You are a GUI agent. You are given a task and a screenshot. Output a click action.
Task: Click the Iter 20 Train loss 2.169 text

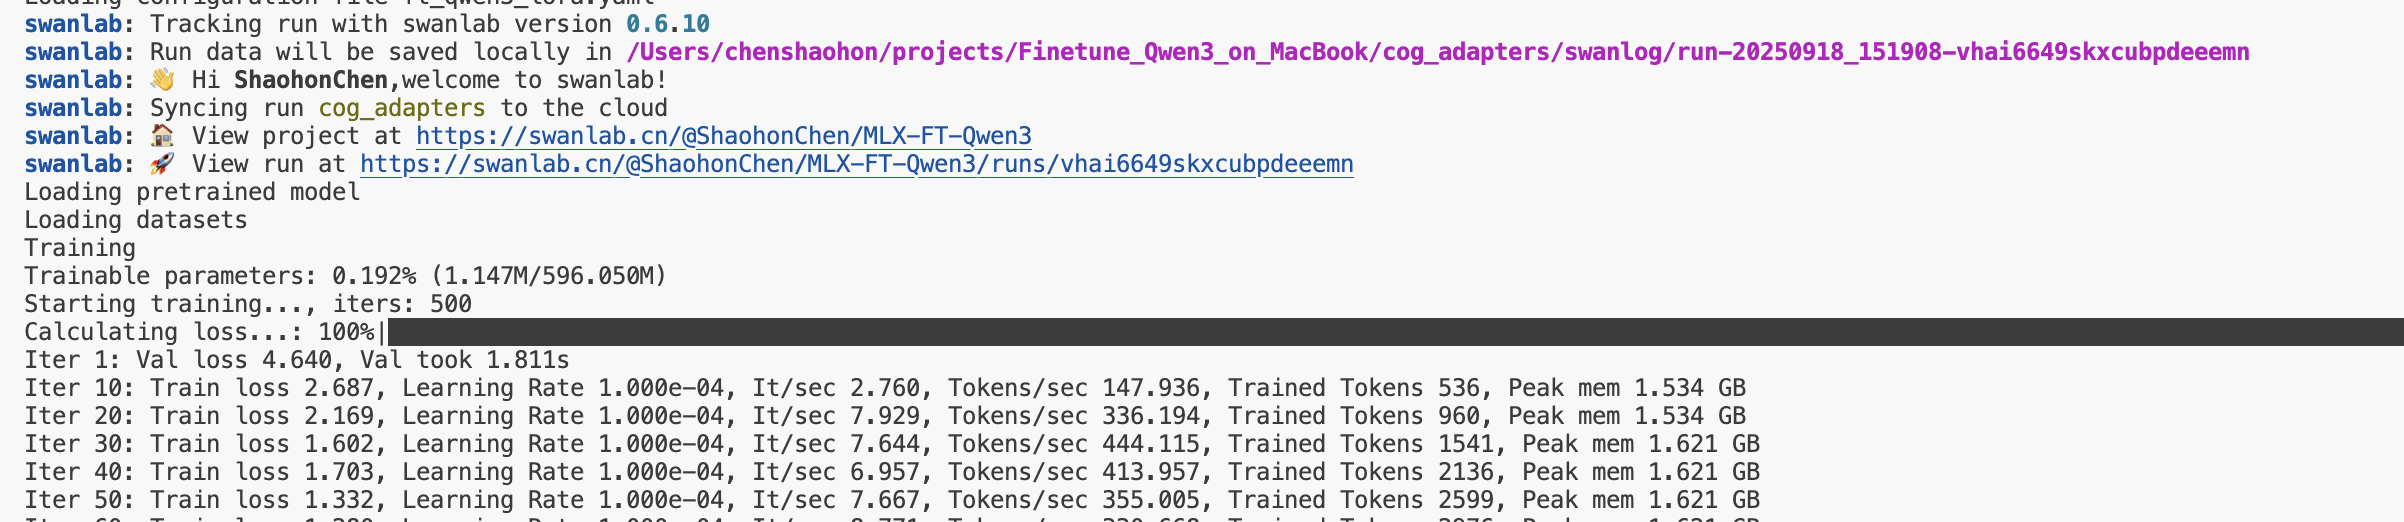point(199,416)
